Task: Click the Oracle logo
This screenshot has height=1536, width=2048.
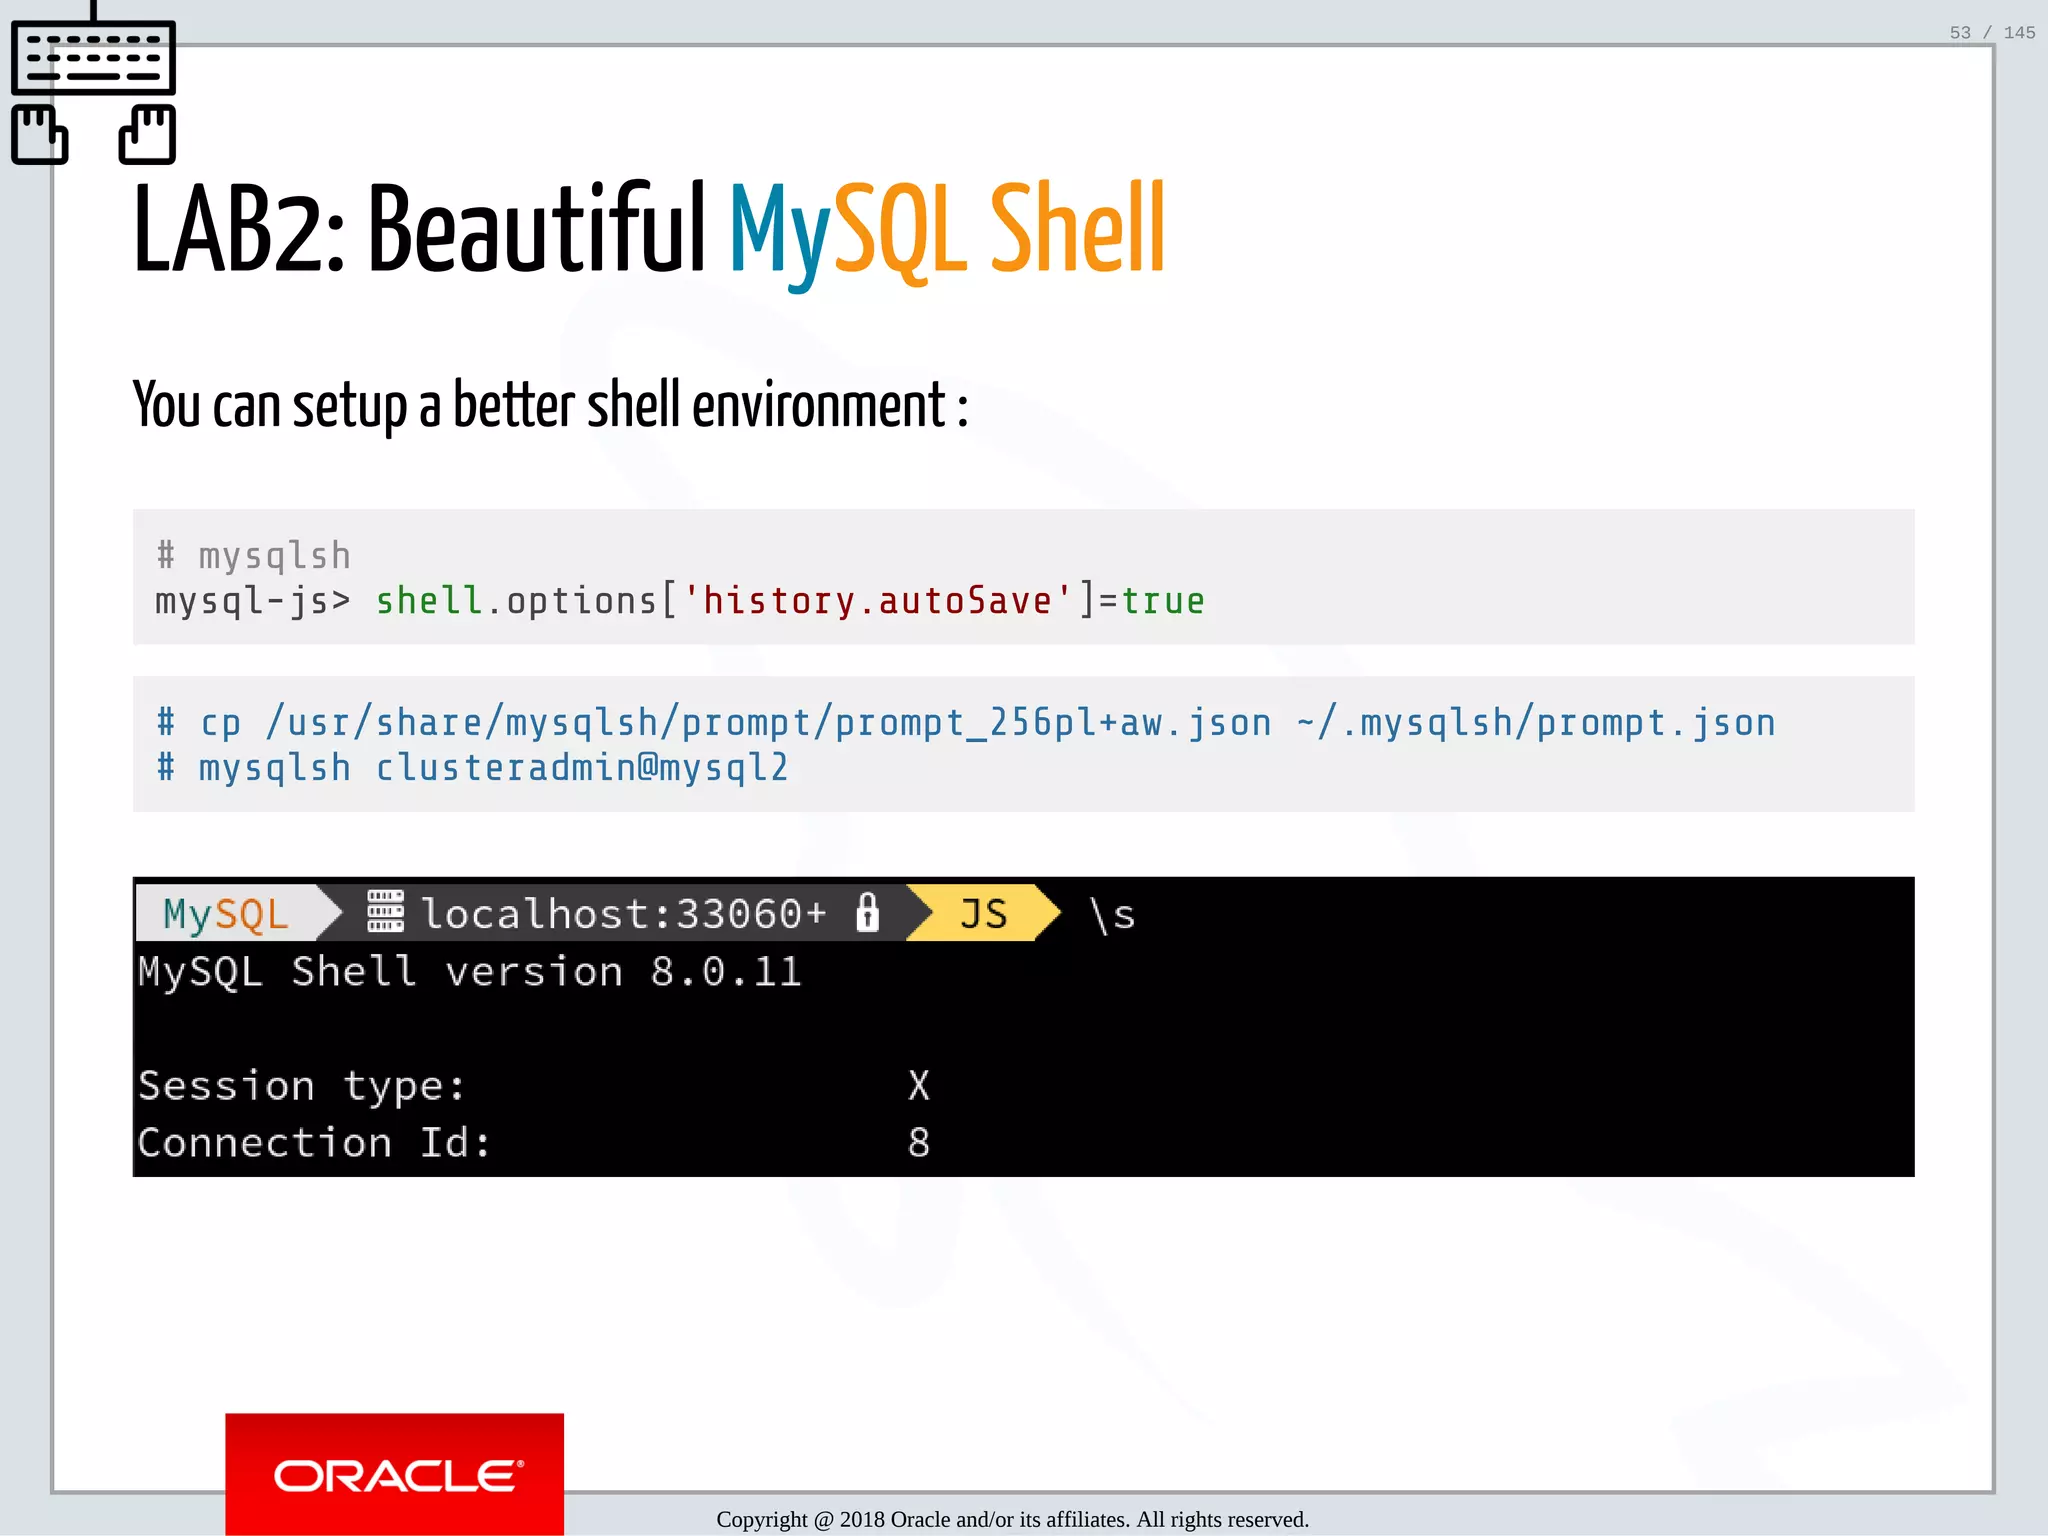Action: pos(395,1474)
